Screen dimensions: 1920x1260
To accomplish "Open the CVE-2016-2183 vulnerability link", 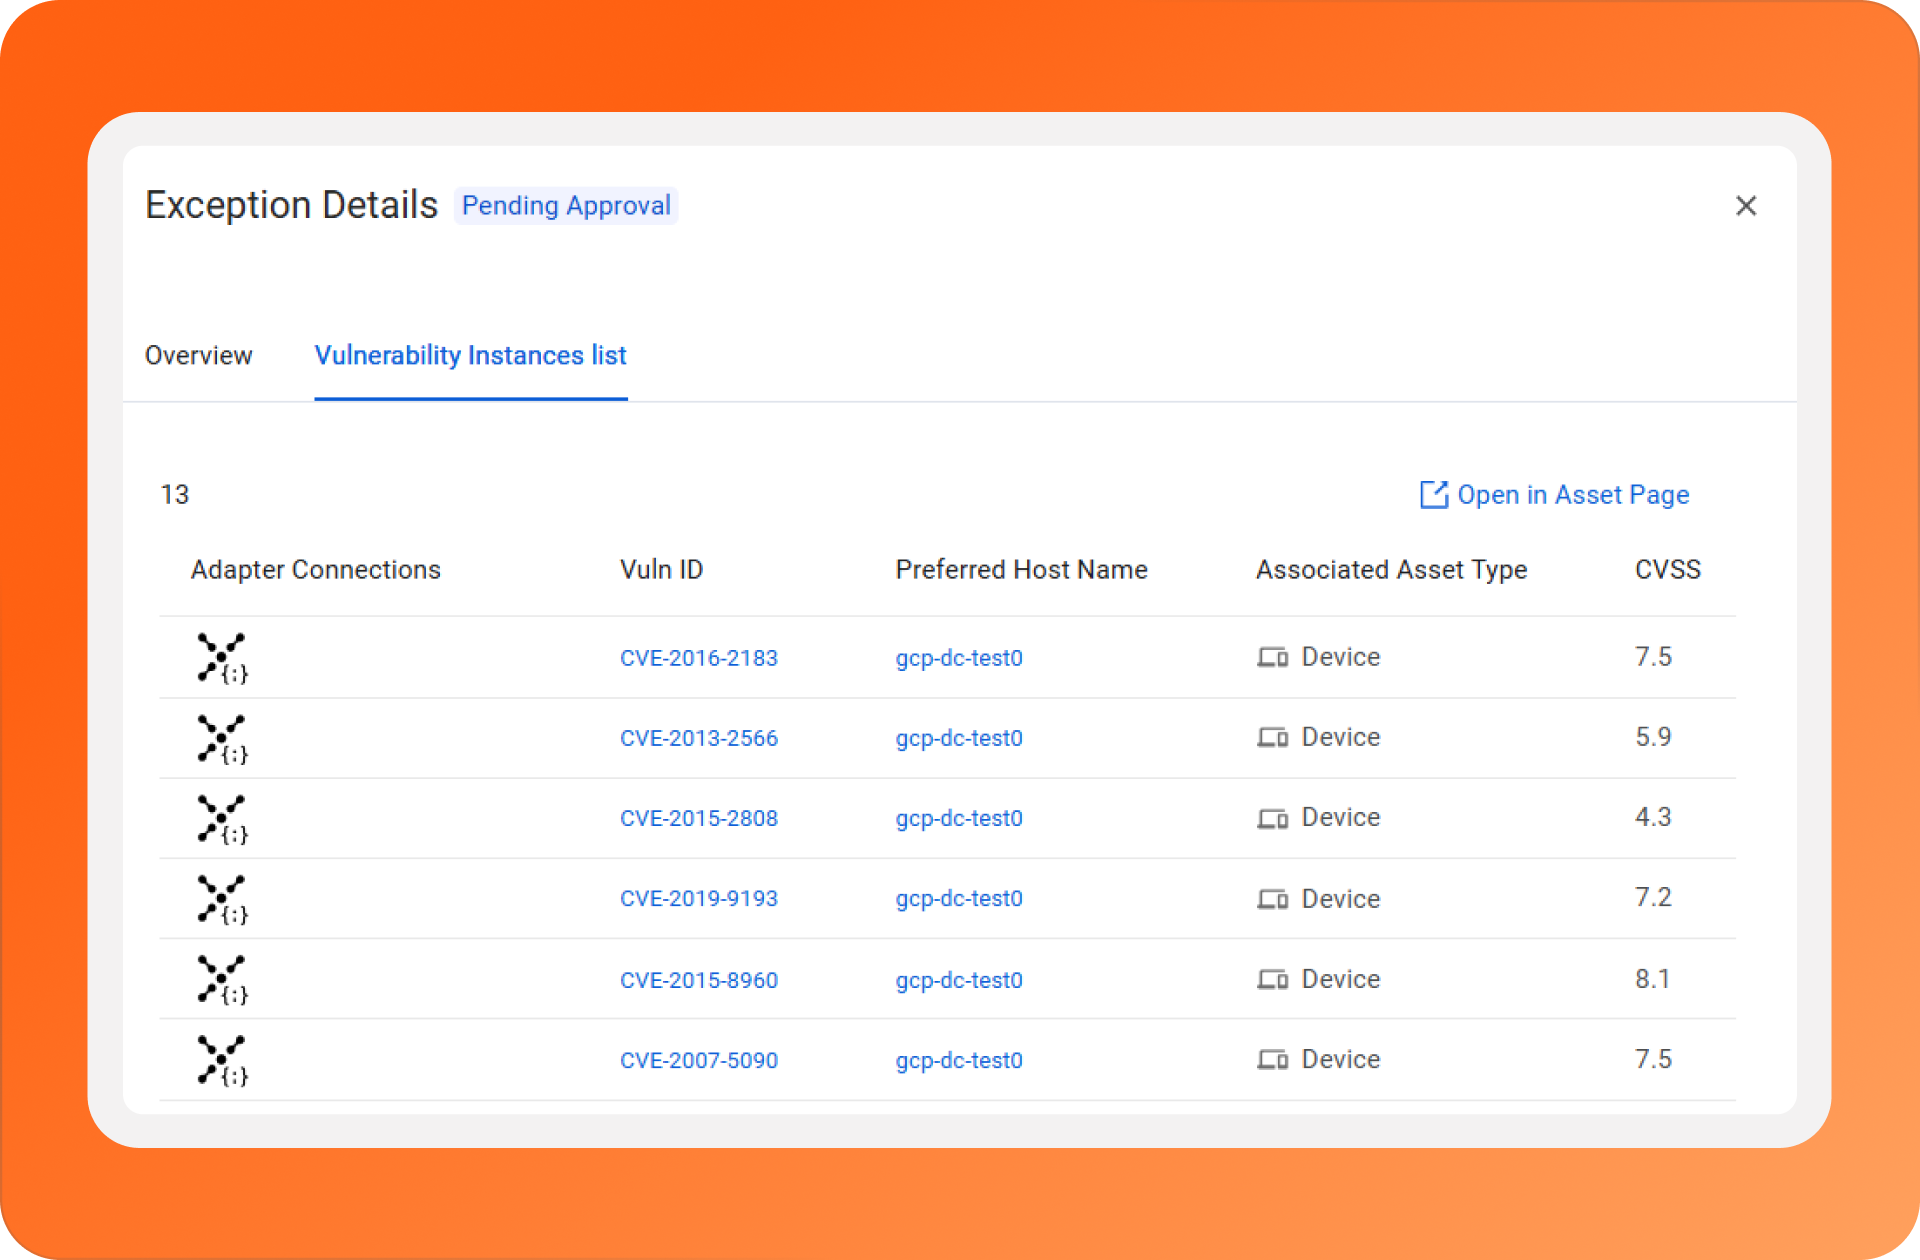I will [698, 658].
